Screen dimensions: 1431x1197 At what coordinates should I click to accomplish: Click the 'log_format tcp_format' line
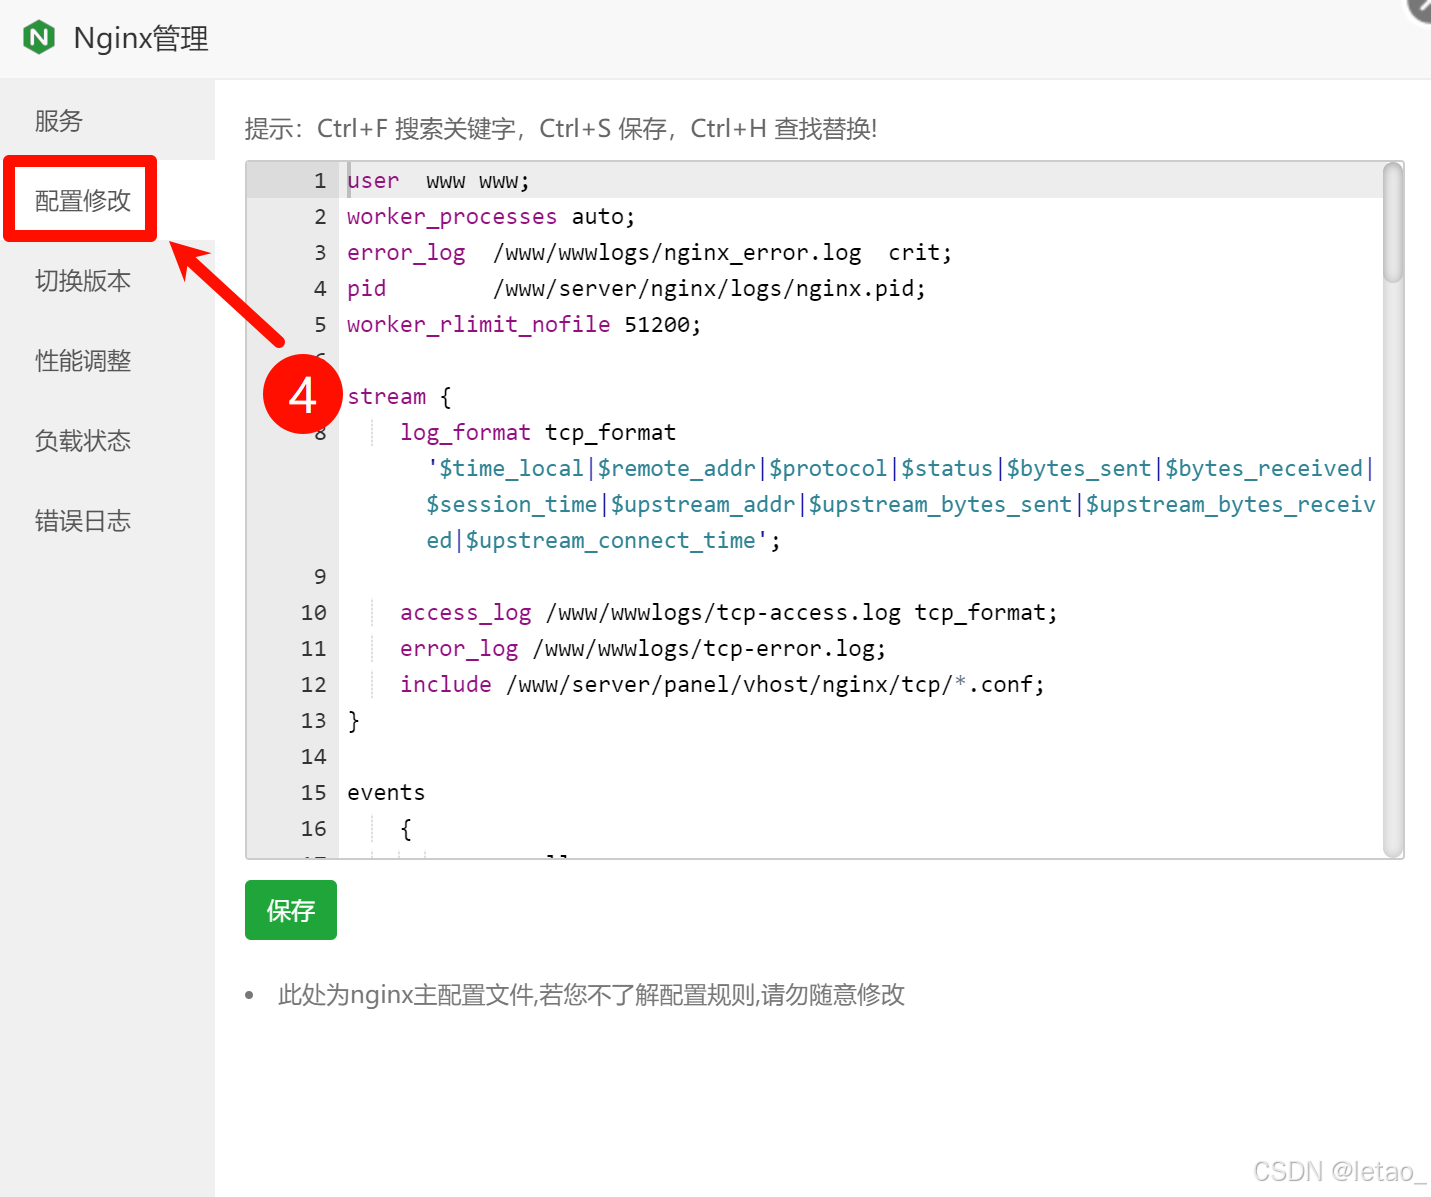538,433
